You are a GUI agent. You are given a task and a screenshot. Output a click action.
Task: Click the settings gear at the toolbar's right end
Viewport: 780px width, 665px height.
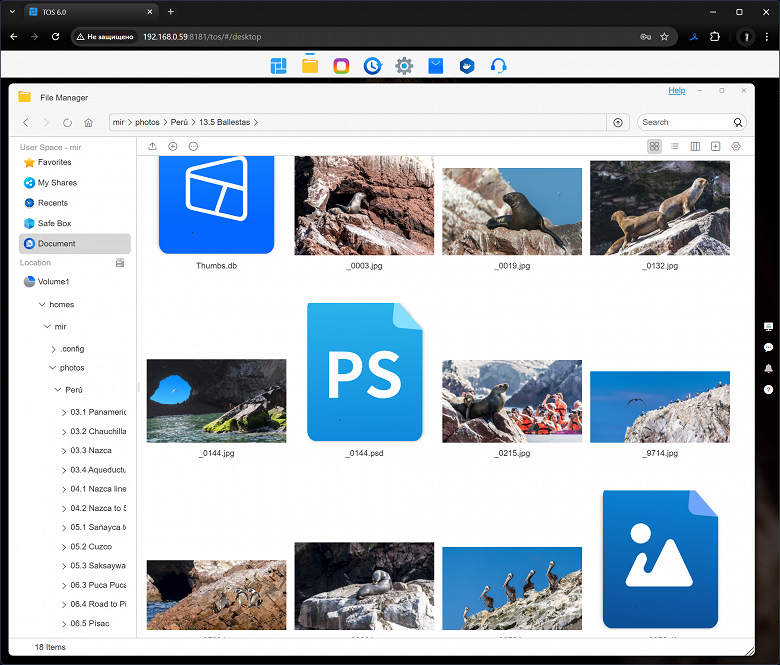coord(736,146)
